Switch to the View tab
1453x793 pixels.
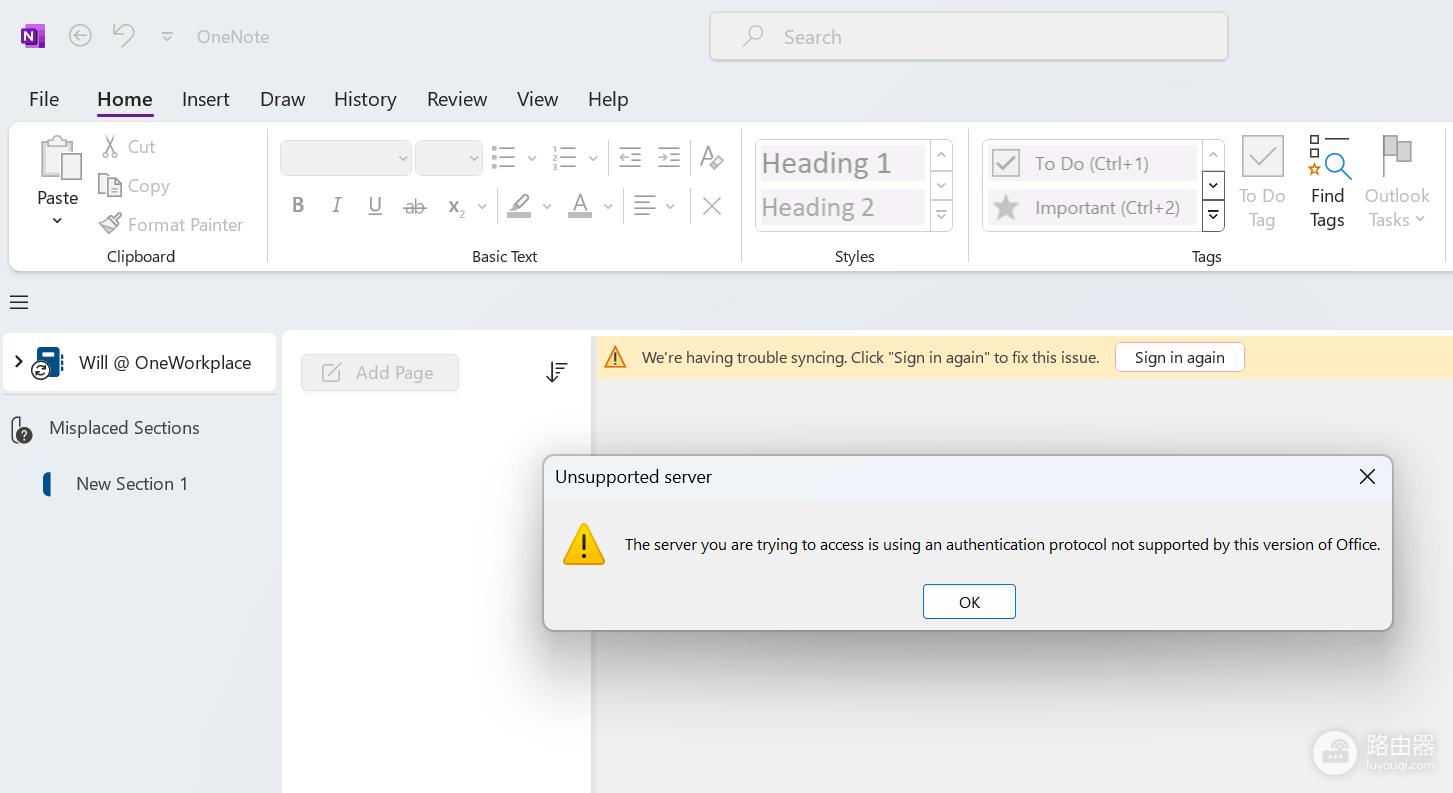point(537,99)
